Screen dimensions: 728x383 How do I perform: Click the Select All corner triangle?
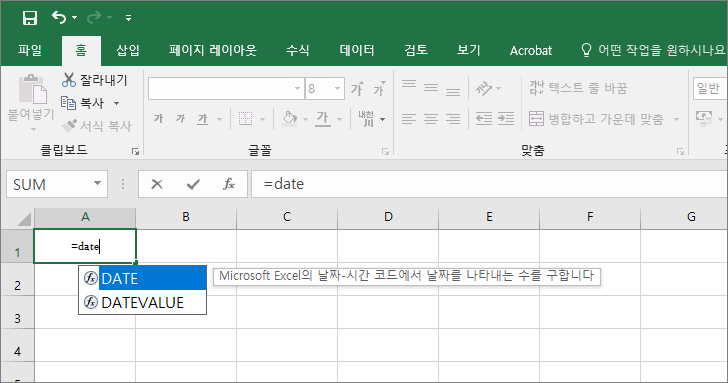[23, 218]
